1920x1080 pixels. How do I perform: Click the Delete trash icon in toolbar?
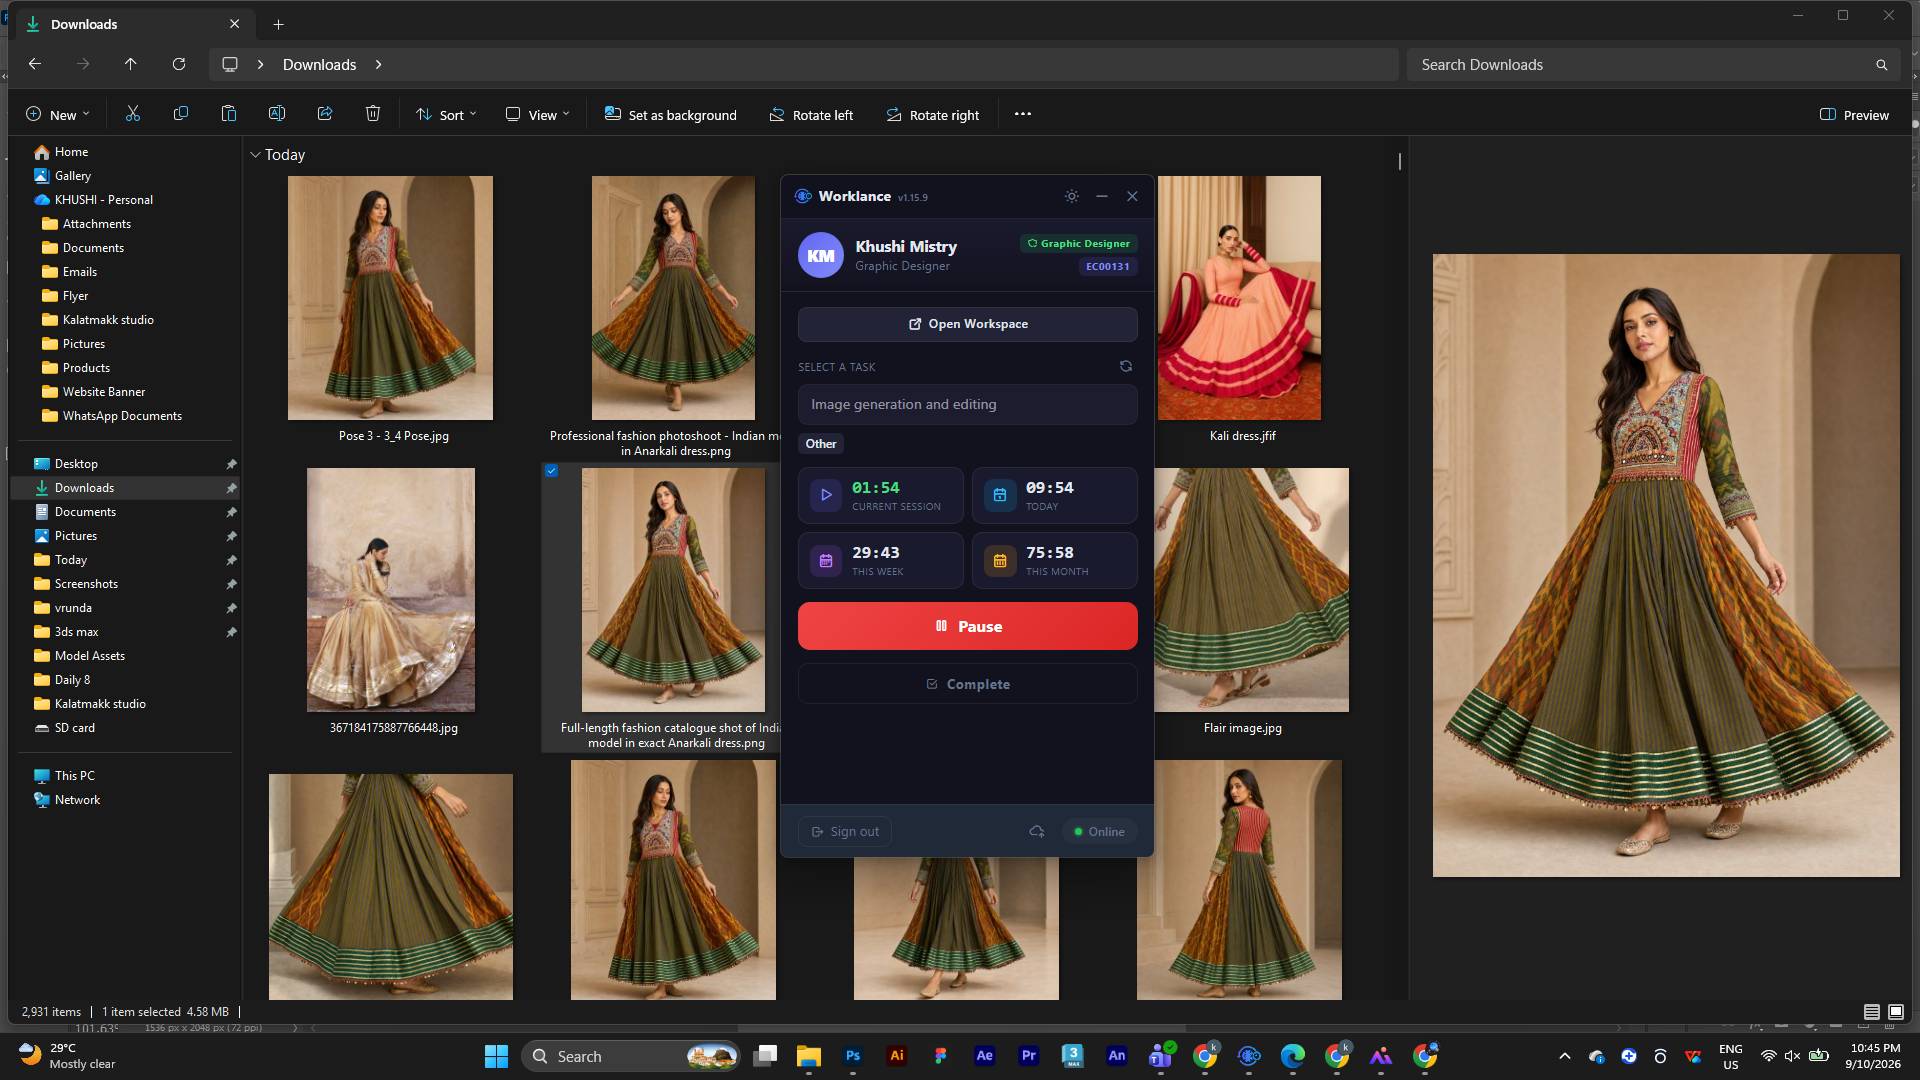point(373,114)
